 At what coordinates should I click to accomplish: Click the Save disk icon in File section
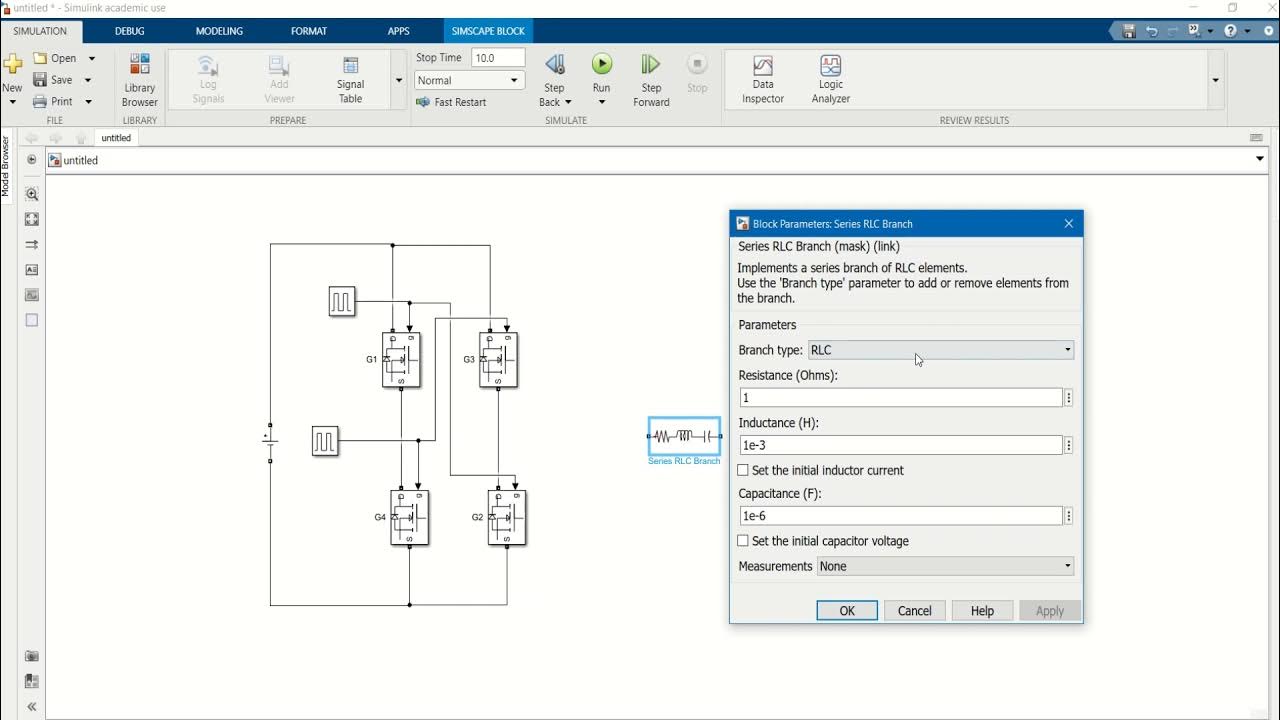pyautogui.click(x=40, y=80)
